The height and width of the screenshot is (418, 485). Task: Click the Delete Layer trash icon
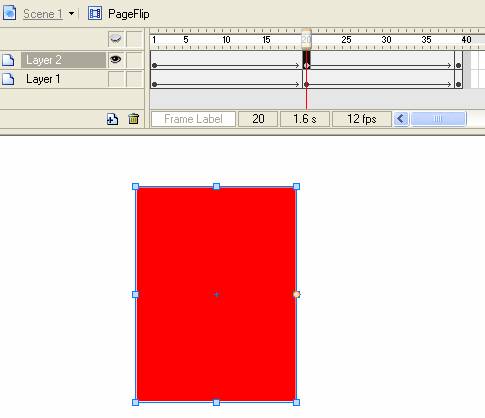(133, 119)
